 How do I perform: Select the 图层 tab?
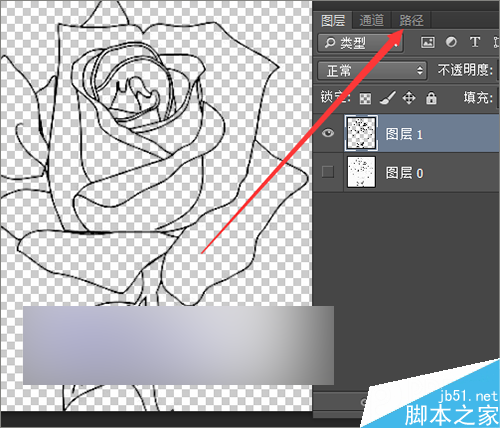[333, 21]
